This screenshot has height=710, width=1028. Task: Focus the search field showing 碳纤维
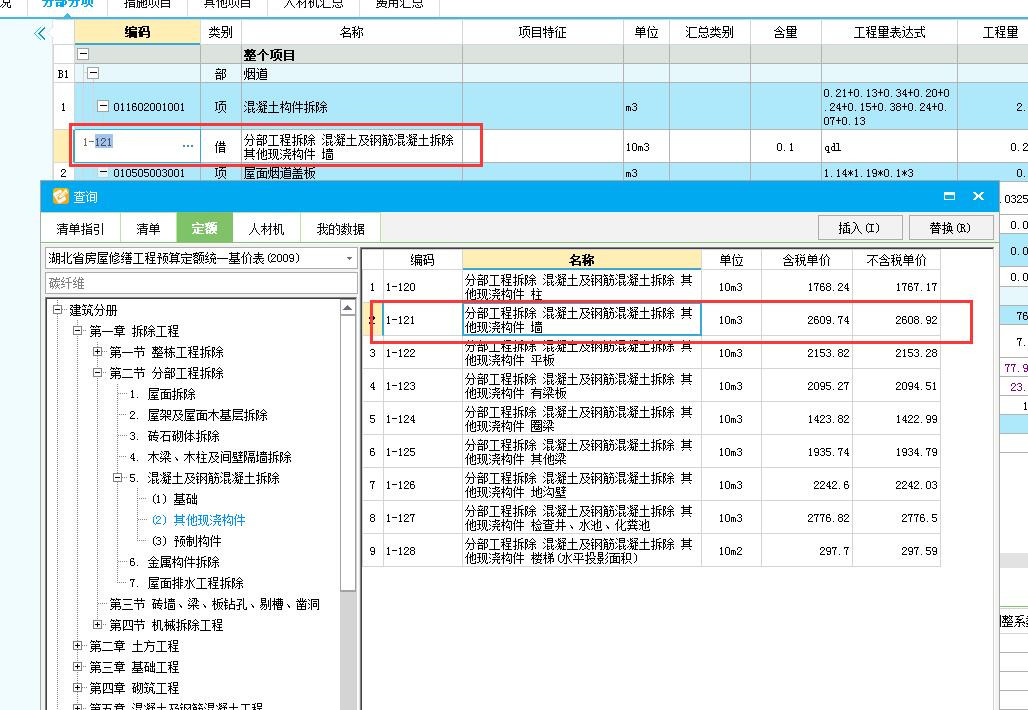[201, 283]
